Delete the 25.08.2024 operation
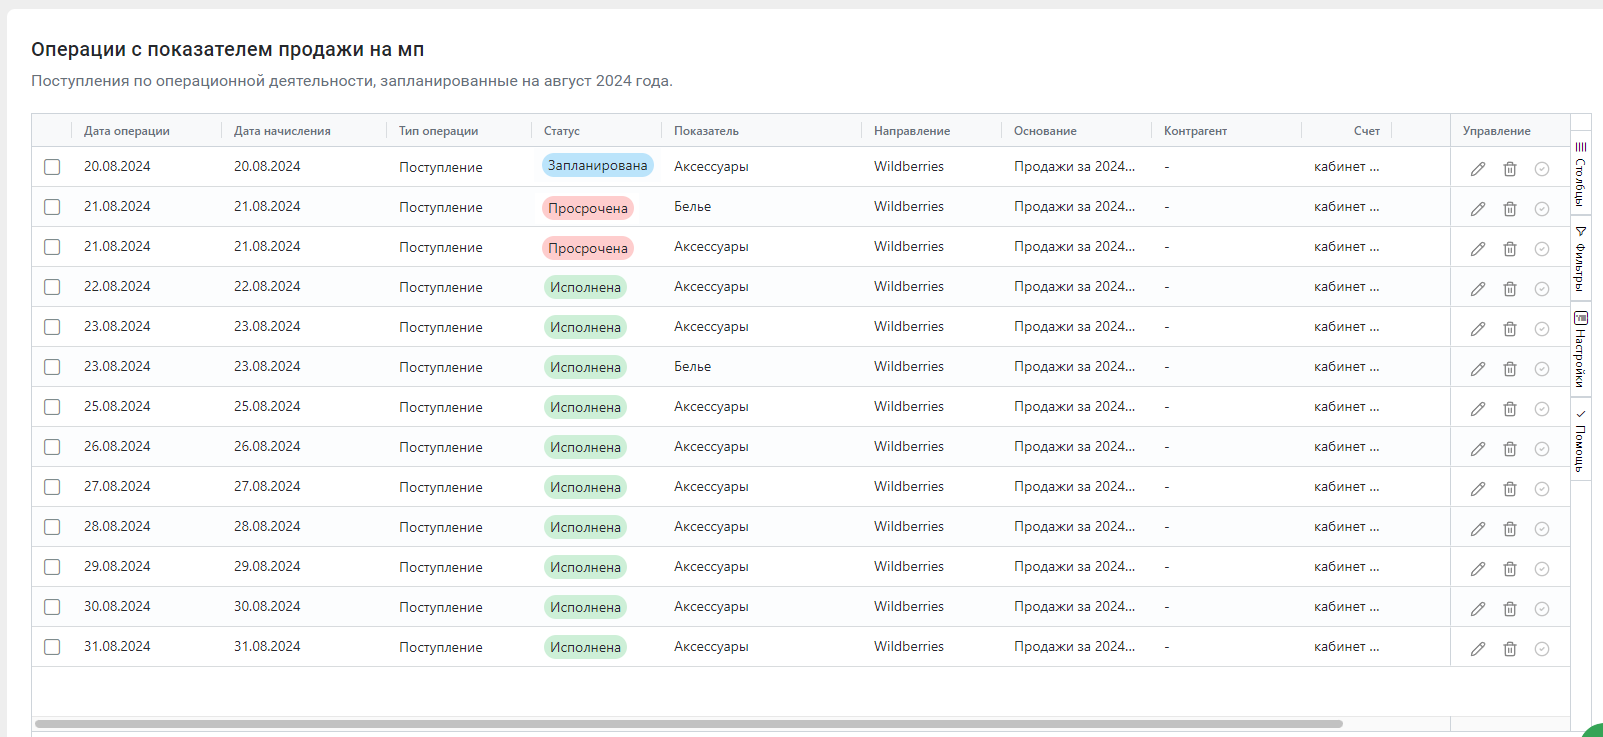The width and height of the screenshot is (1603, 737). (1510, 409)
